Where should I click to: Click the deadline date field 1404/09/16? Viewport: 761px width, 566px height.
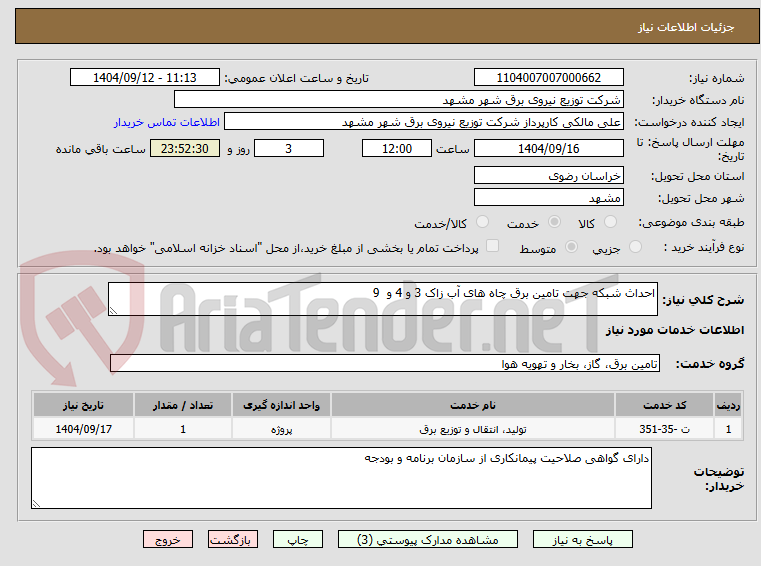click(548, 149)
